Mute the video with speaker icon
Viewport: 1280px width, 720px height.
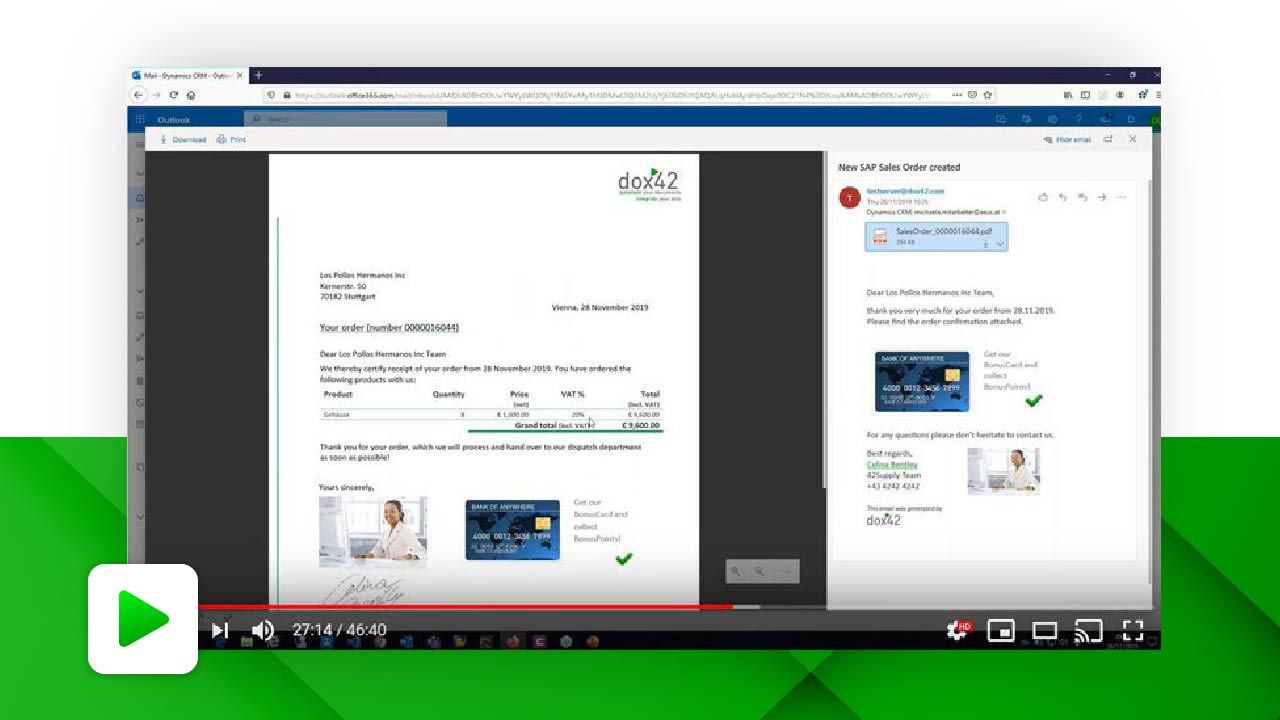(x=263, y=630)
